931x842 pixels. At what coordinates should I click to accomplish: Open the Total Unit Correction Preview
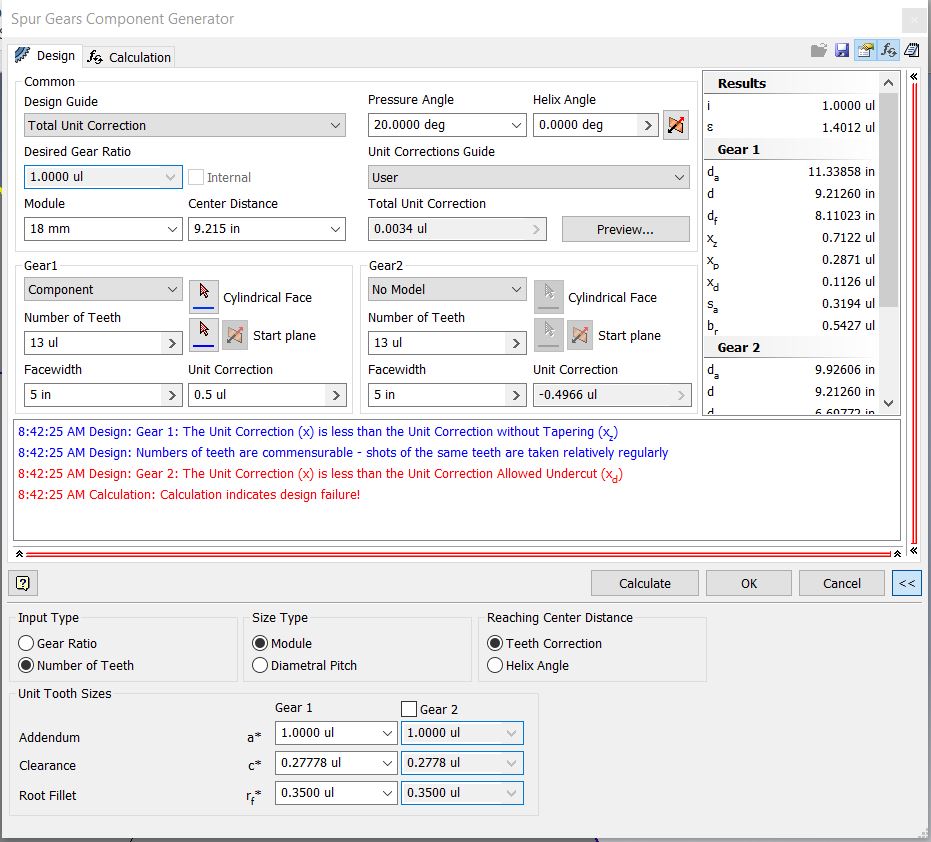click(625, 229)
